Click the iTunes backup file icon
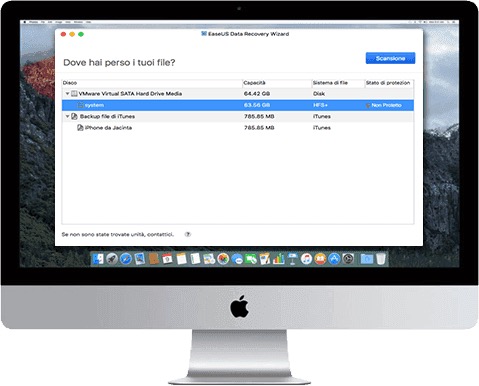Viewport: 479px width, 386px height. (x=75, y=116)
